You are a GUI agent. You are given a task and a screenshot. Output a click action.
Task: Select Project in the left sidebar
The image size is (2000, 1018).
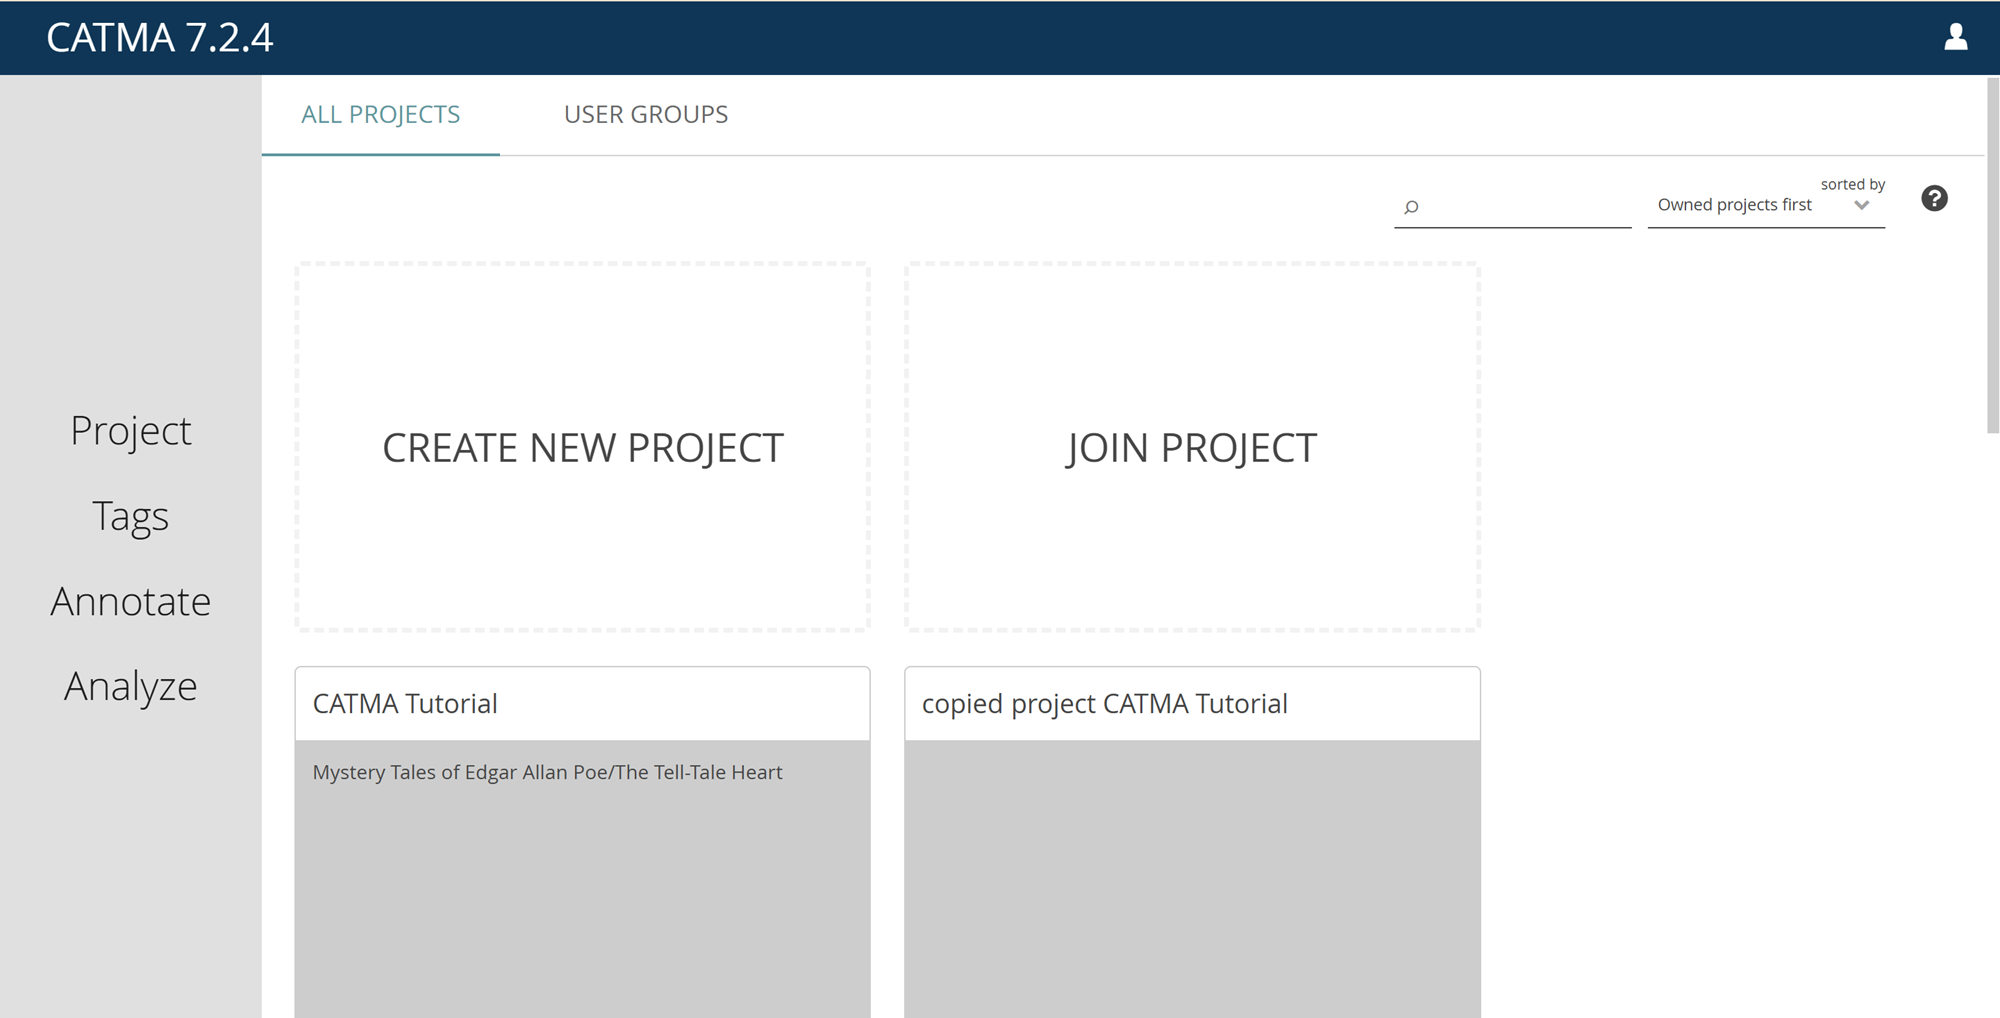coord(131,430)
